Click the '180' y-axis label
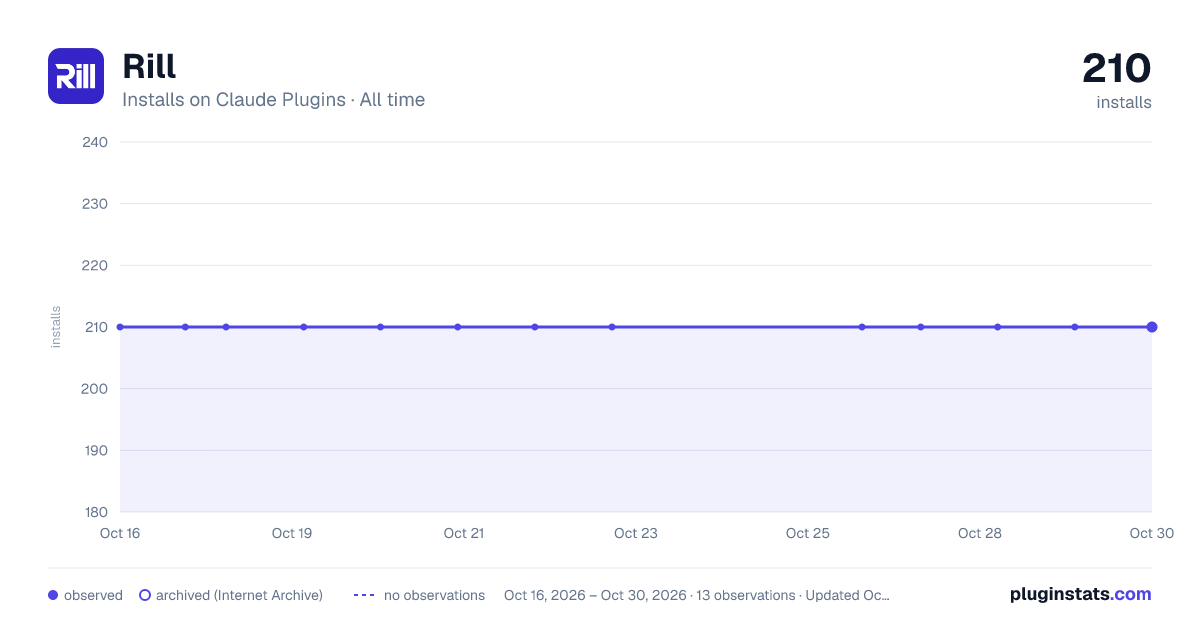The width and height of the screenshot is (1200, 630). [95, 512]
